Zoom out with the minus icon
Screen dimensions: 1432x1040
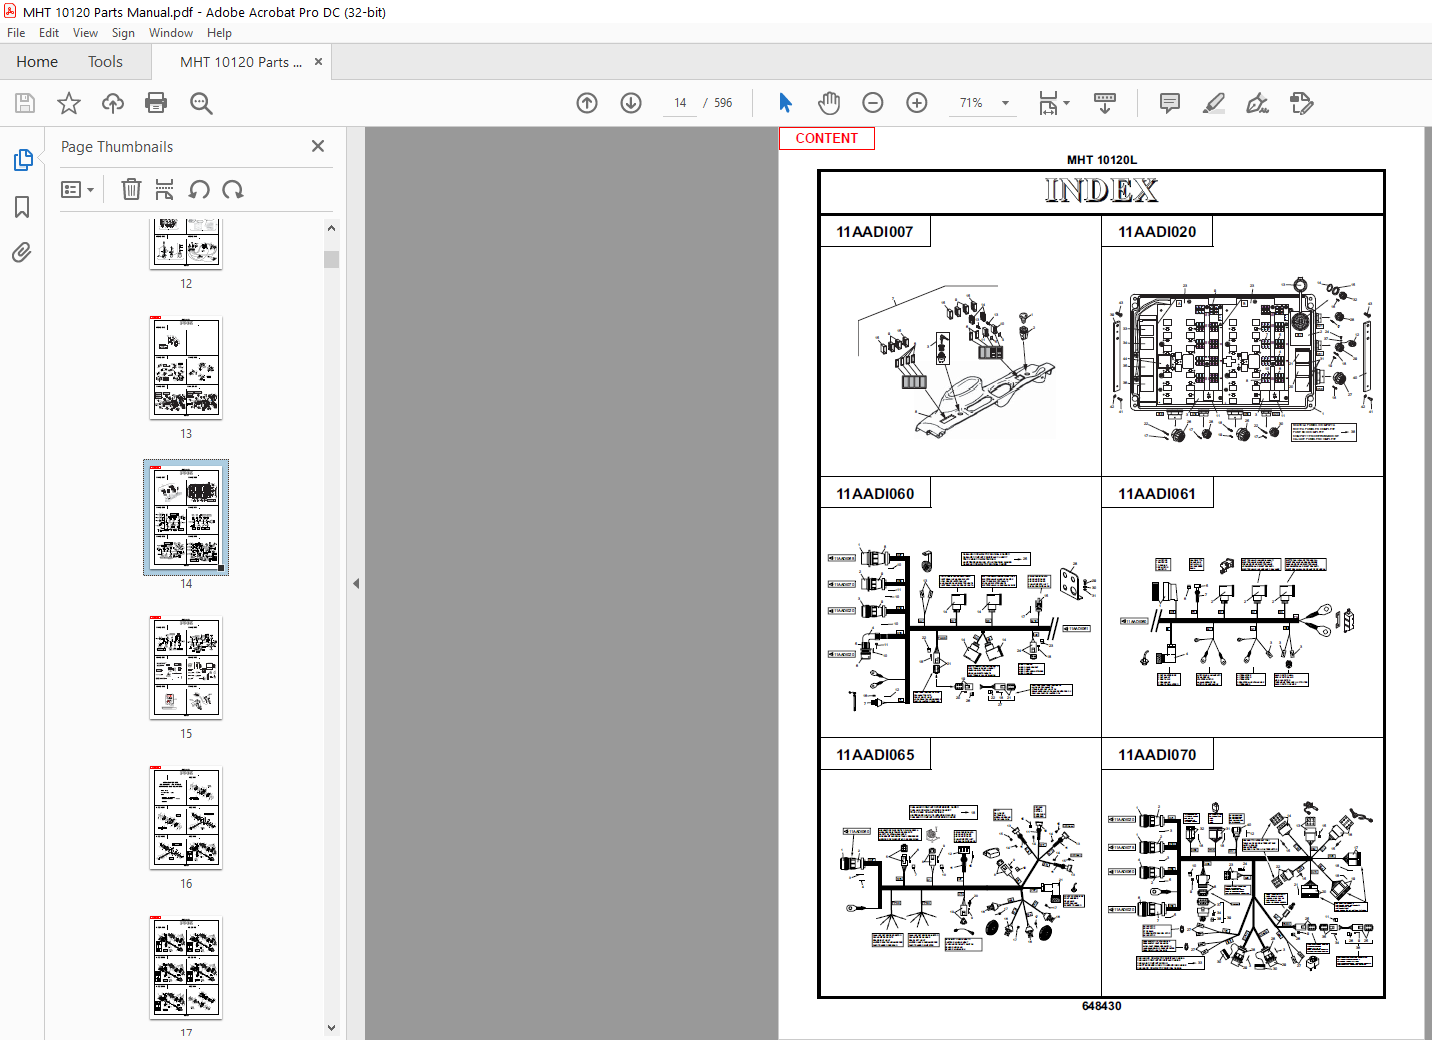(873, 103)
